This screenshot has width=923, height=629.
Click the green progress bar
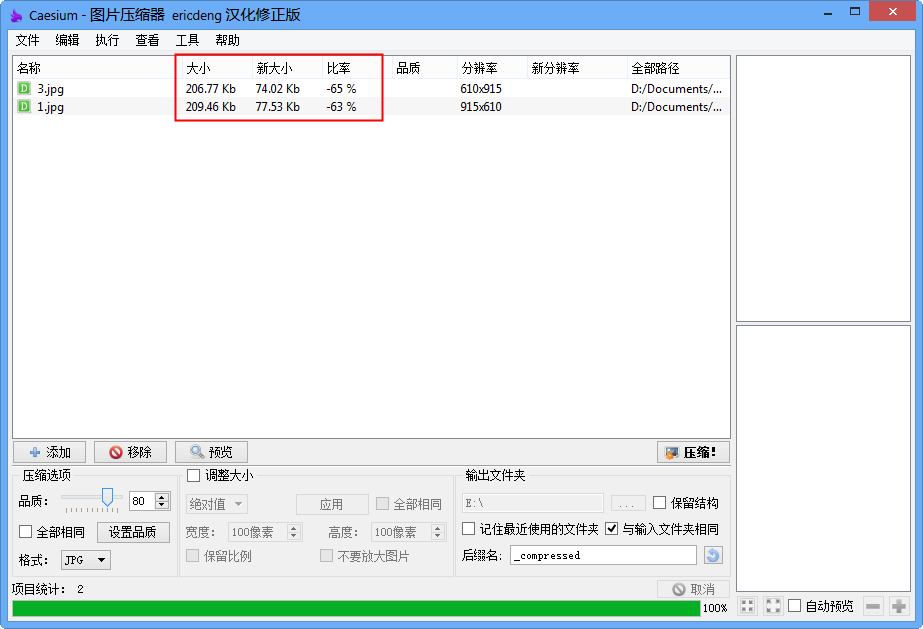point(356,608)
